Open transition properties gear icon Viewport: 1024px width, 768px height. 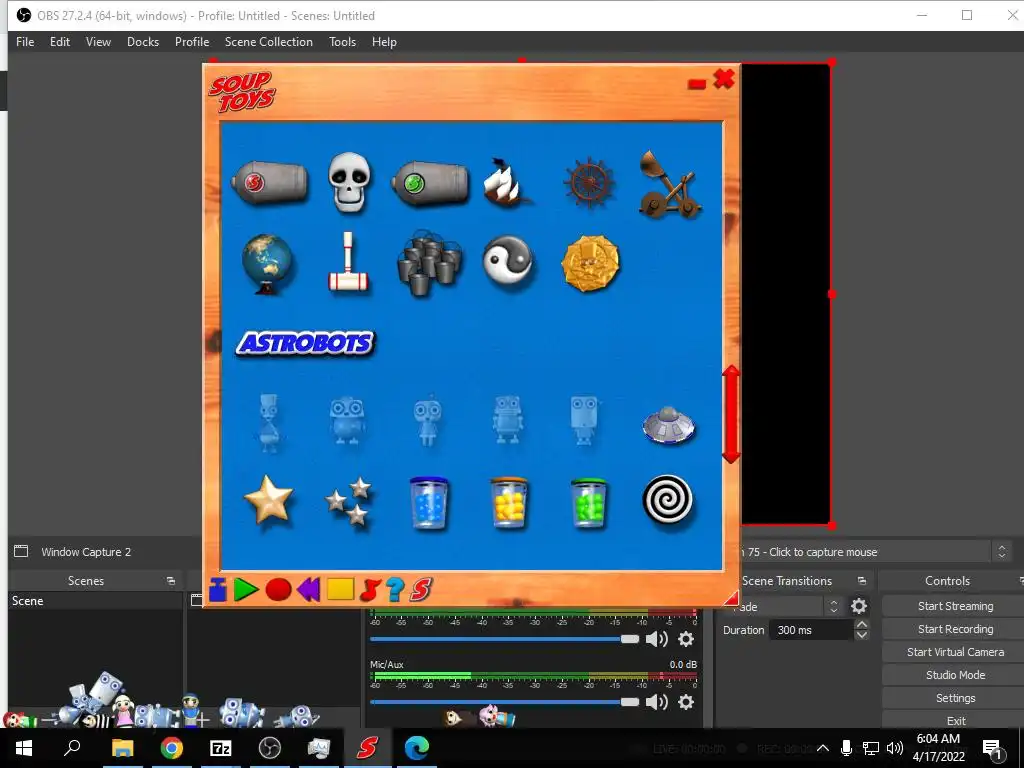click(x=859, y=607)
